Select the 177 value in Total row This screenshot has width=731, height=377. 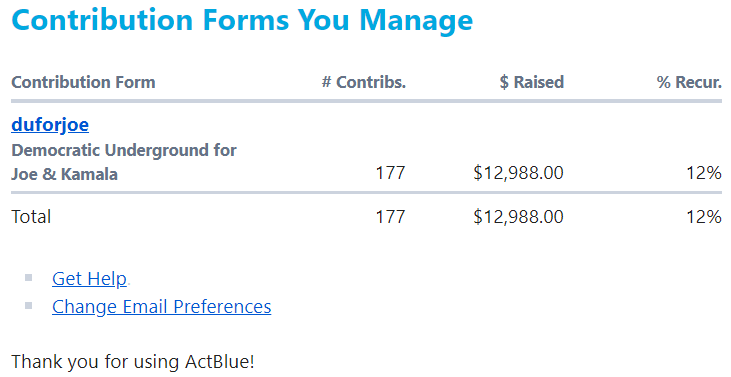pos(391,217)
